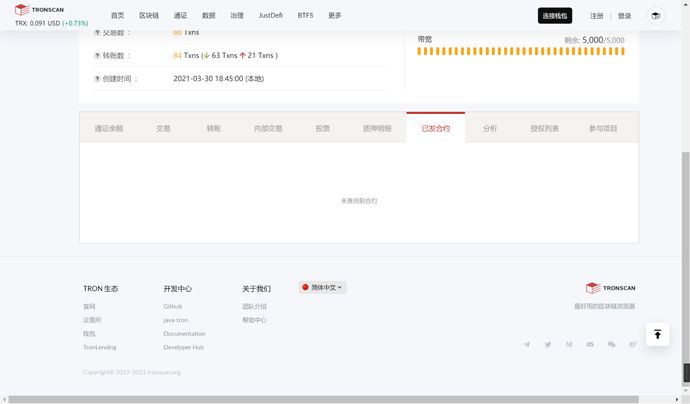690x404 pixels.
Task: Click the Copyright 2017-2021 tronscan.org text
Action: (x=132, y=372)
